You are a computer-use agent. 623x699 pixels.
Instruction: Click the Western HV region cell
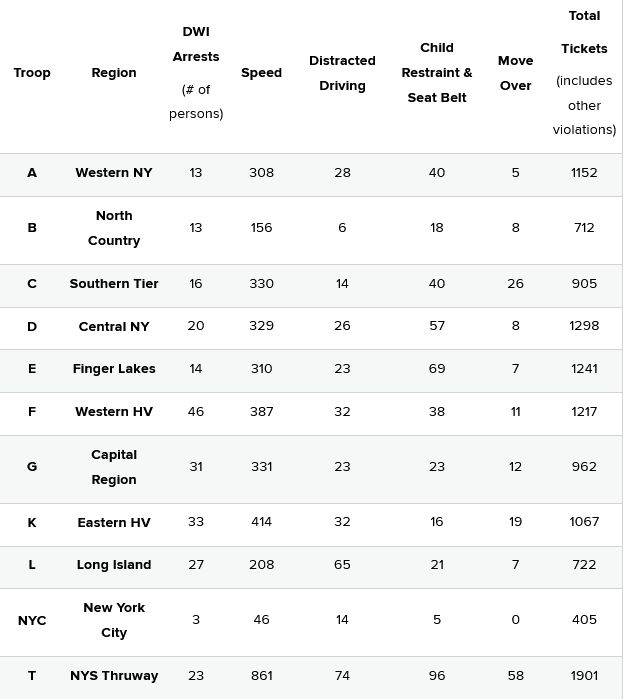pos(114,411)
